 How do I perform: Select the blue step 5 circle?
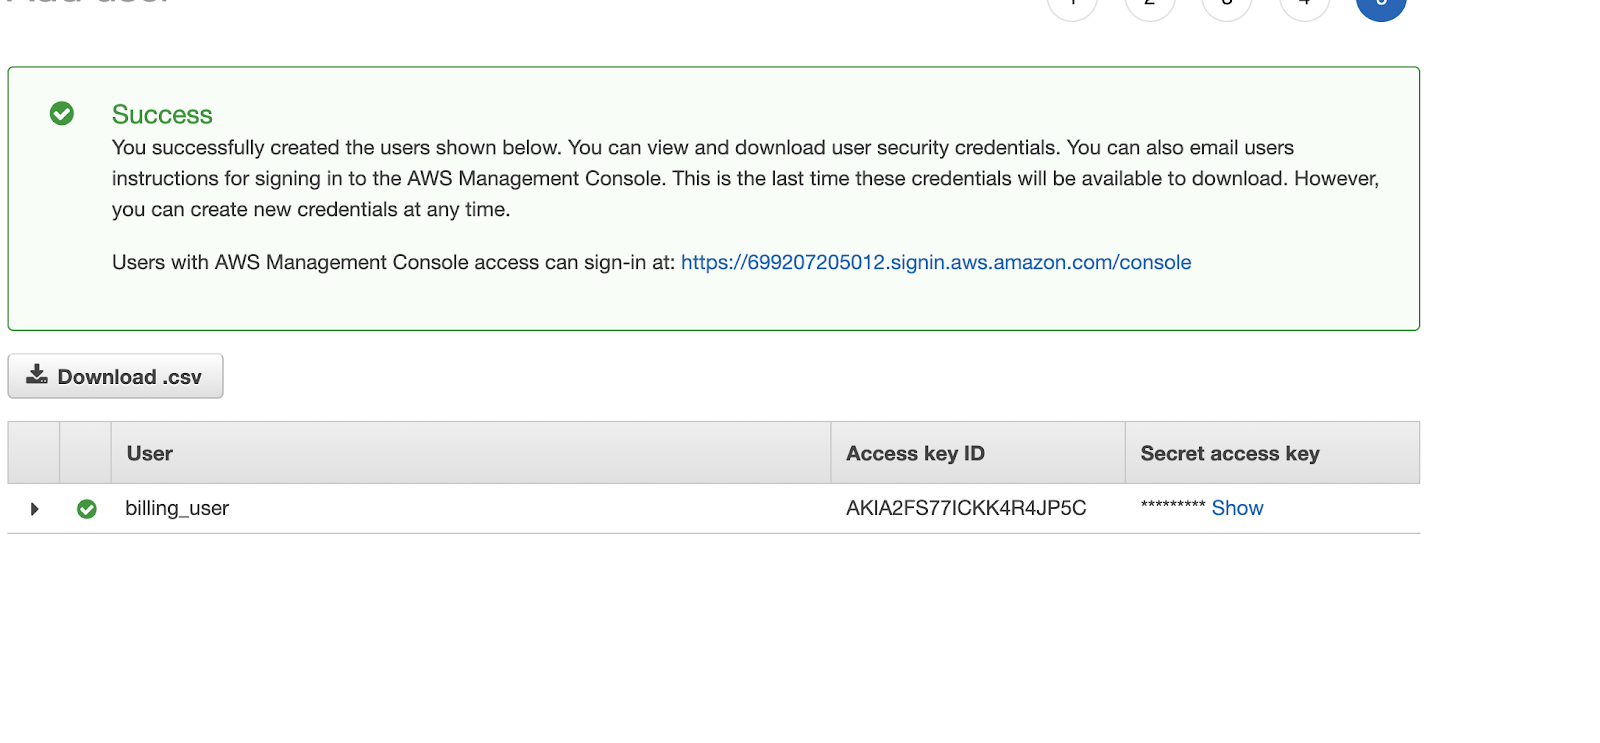pos(1381,5)
